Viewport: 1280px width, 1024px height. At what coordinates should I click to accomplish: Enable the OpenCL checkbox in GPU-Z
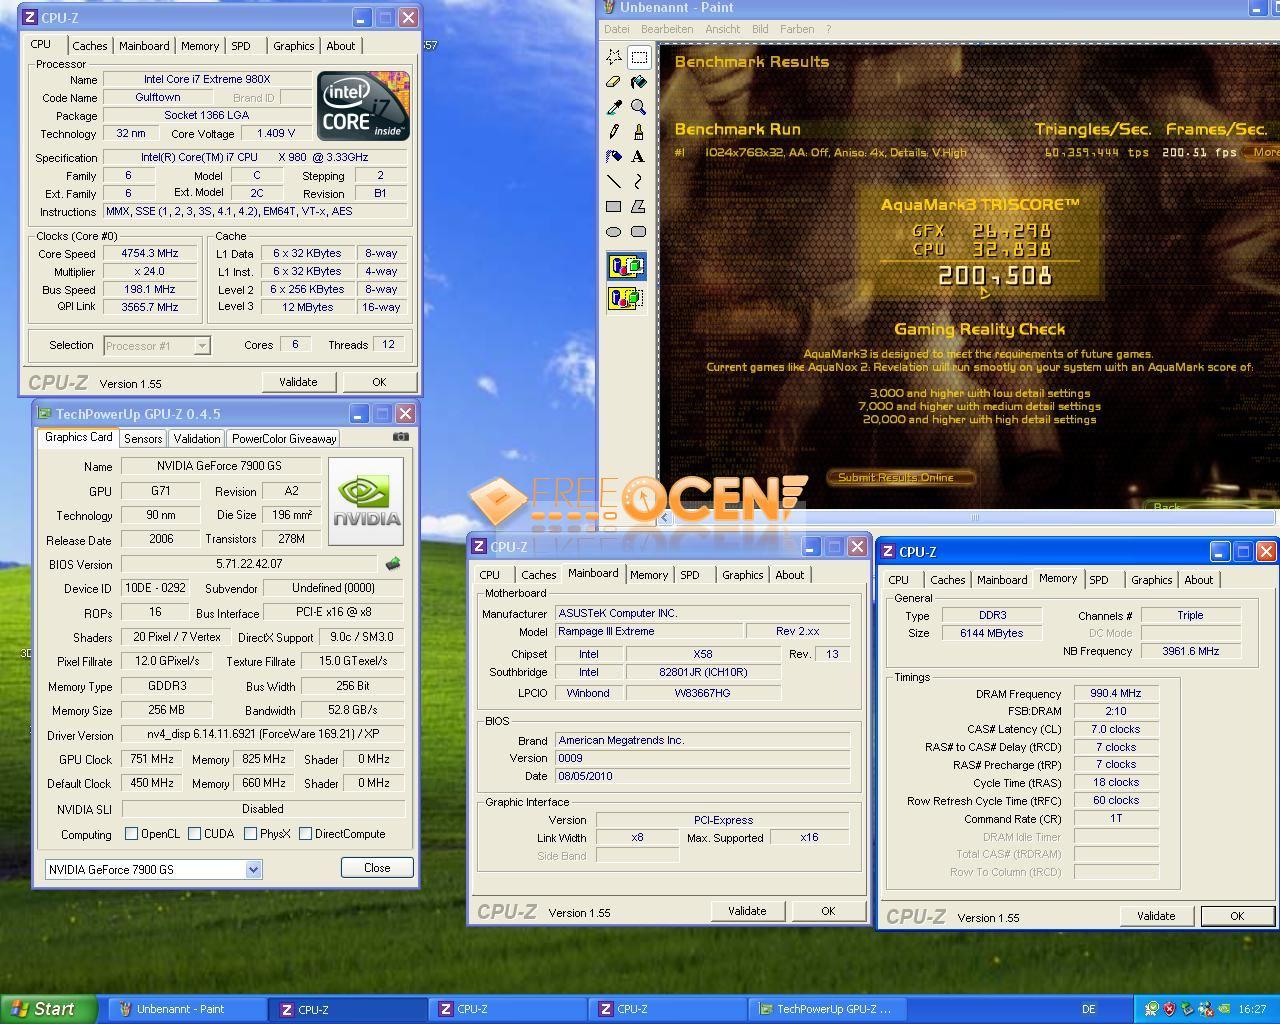point(131,834)
